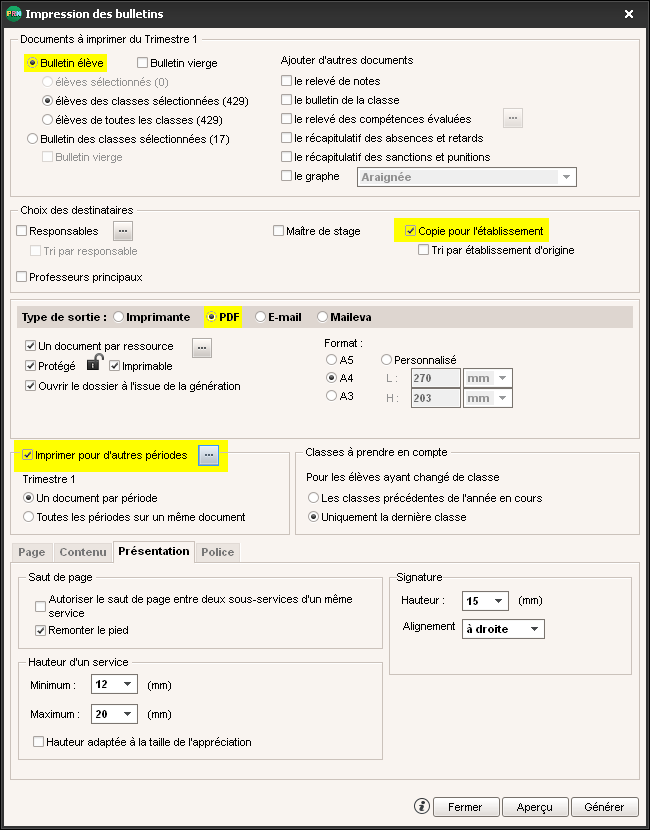Image resolution: width=650 pixels, height=830 pixels.
Task: Click the H height field showing 203
Action: point(436,398)
